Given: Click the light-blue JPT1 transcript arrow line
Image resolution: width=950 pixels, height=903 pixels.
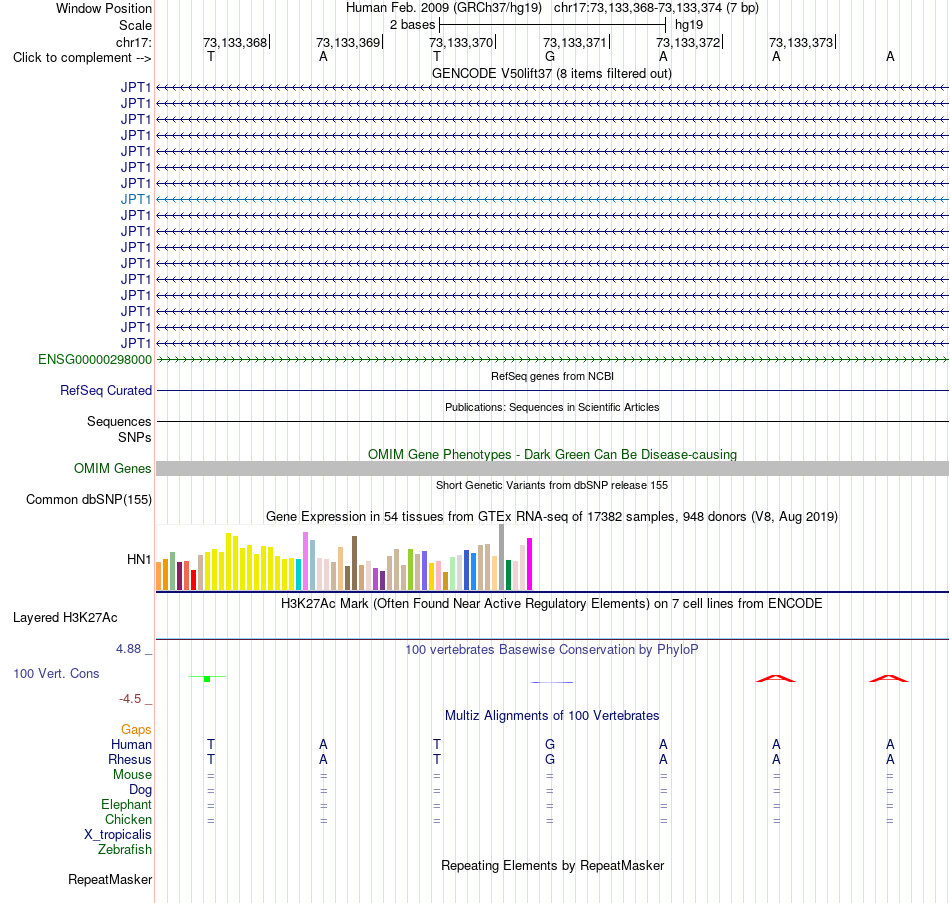Looking at the screenshot, I should [553, 199].
